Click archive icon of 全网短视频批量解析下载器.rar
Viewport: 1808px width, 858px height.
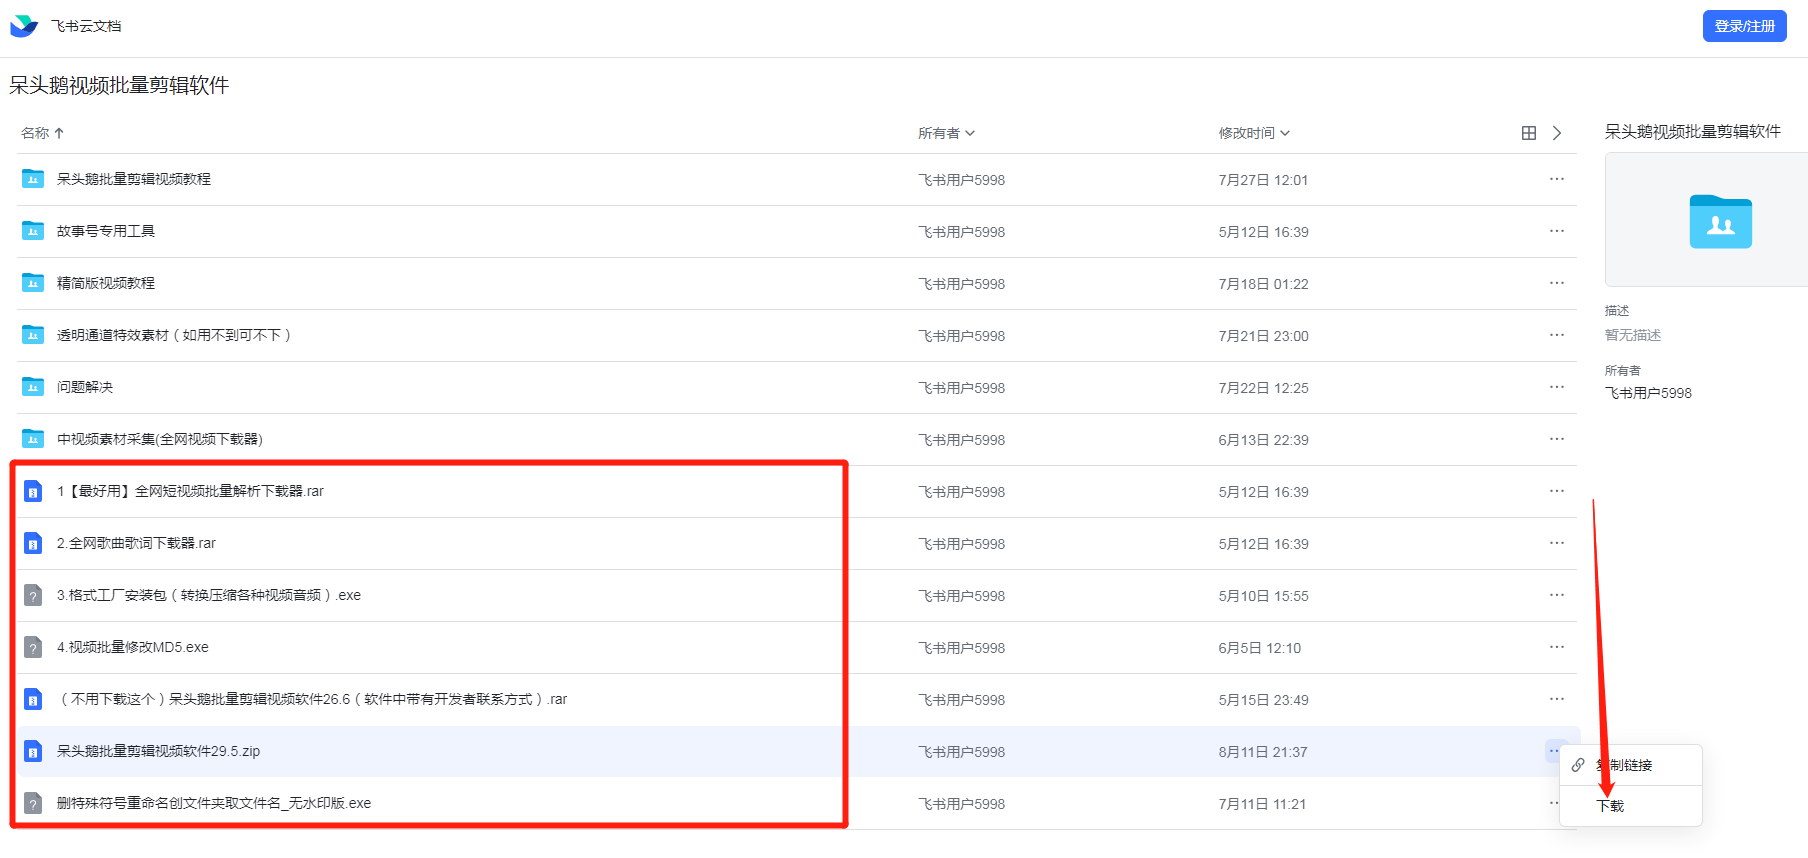[x=33, y=491]
